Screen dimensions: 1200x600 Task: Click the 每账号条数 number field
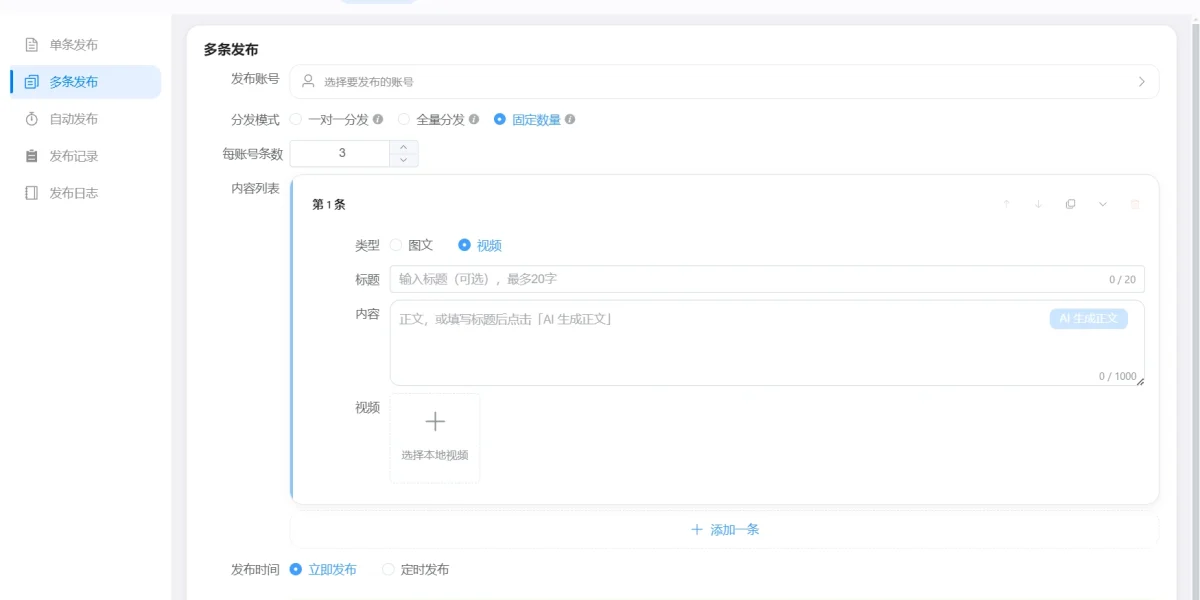coord(340,153)
